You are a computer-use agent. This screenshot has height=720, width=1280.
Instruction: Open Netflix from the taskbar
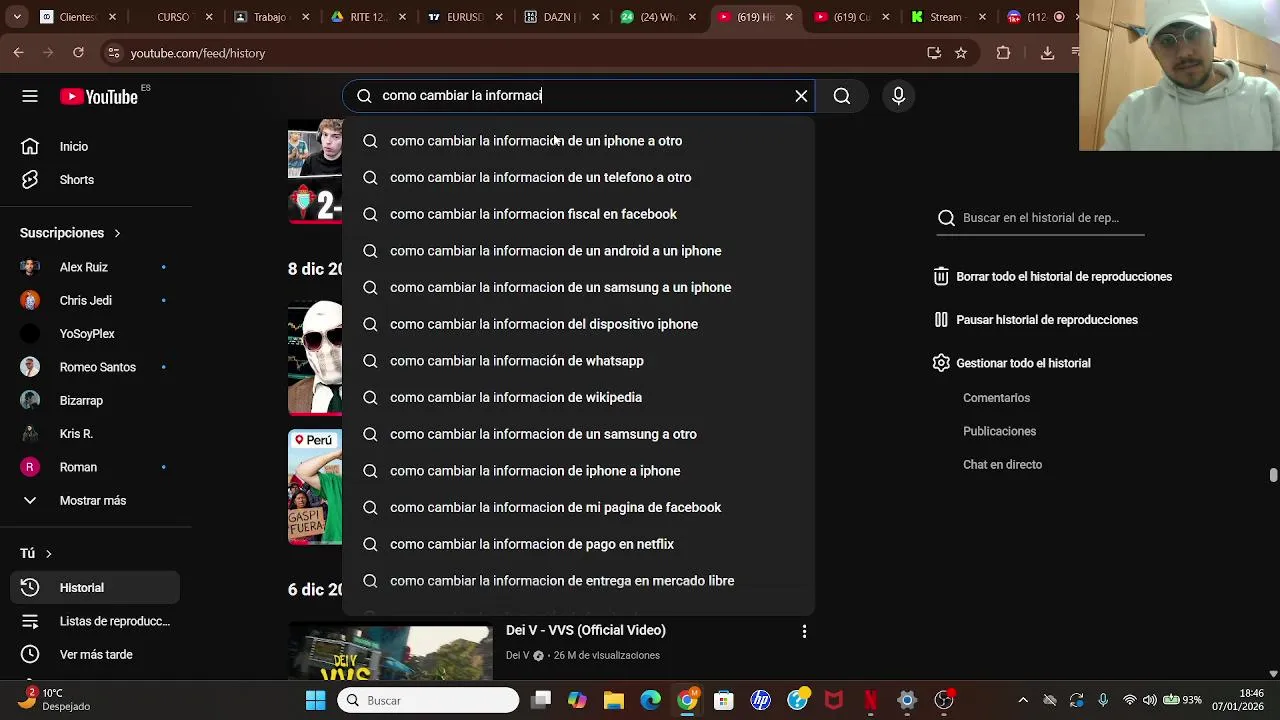(871, 700)
